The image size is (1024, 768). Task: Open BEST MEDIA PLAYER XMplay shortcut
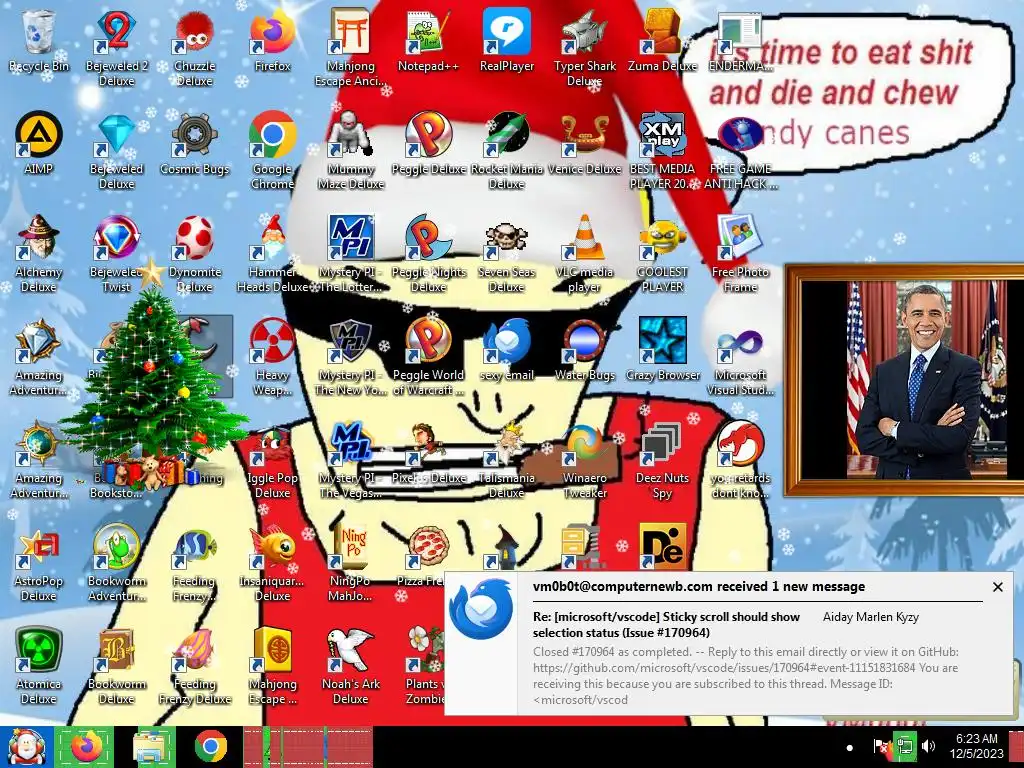point(662,150)
